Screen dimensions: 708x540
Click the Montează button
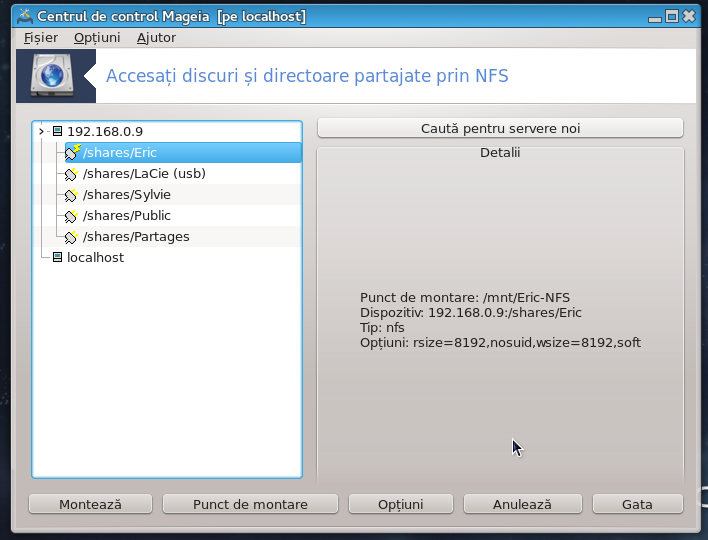[90, 504]
